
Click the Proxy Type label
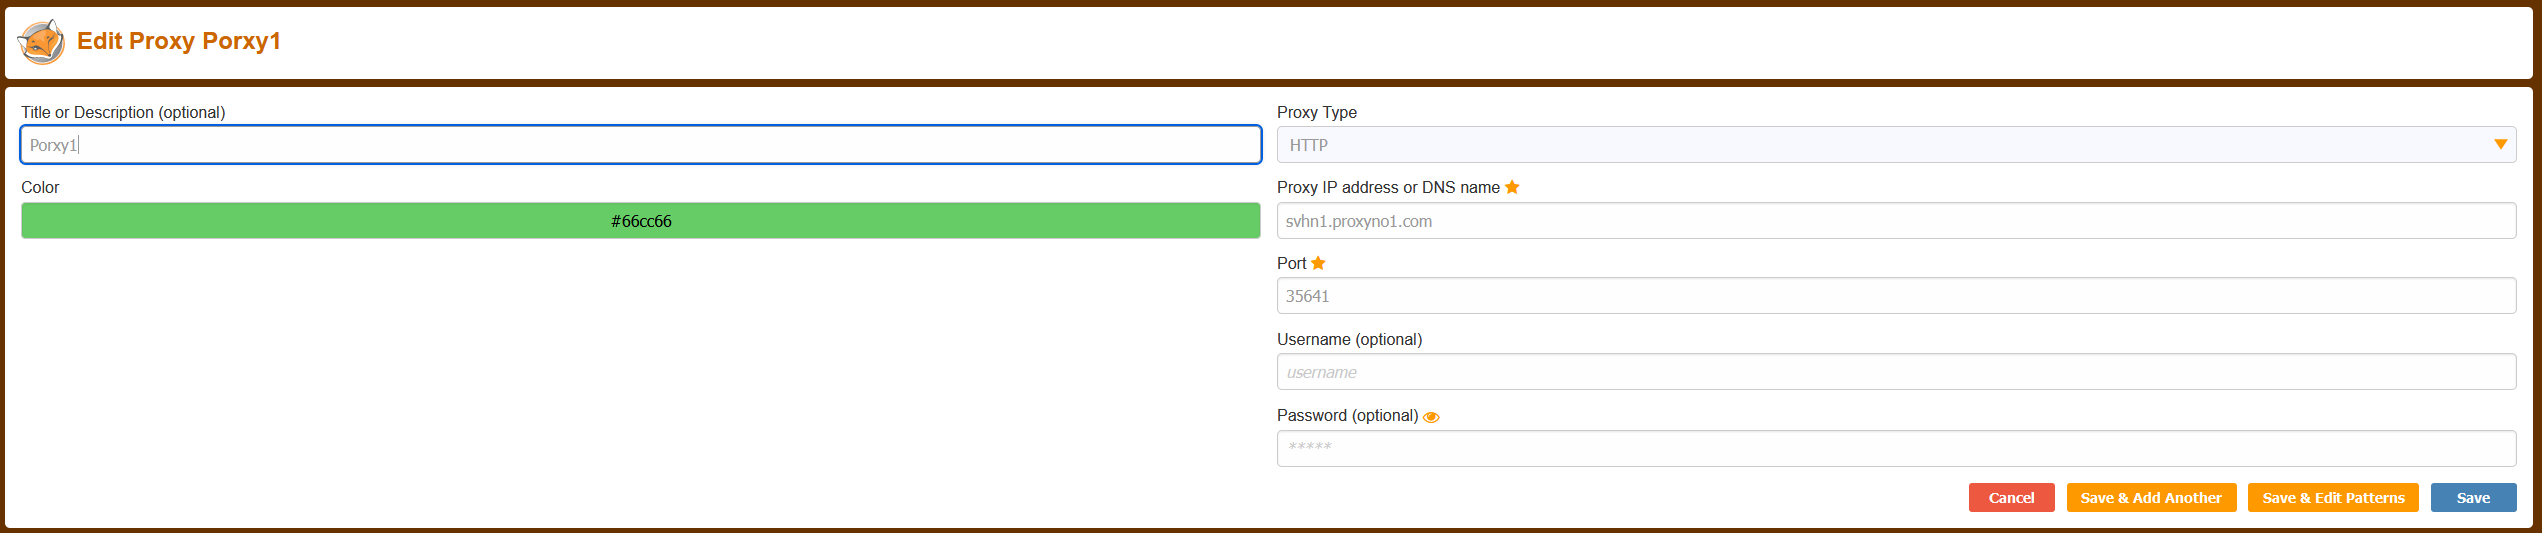point(1317,112)
